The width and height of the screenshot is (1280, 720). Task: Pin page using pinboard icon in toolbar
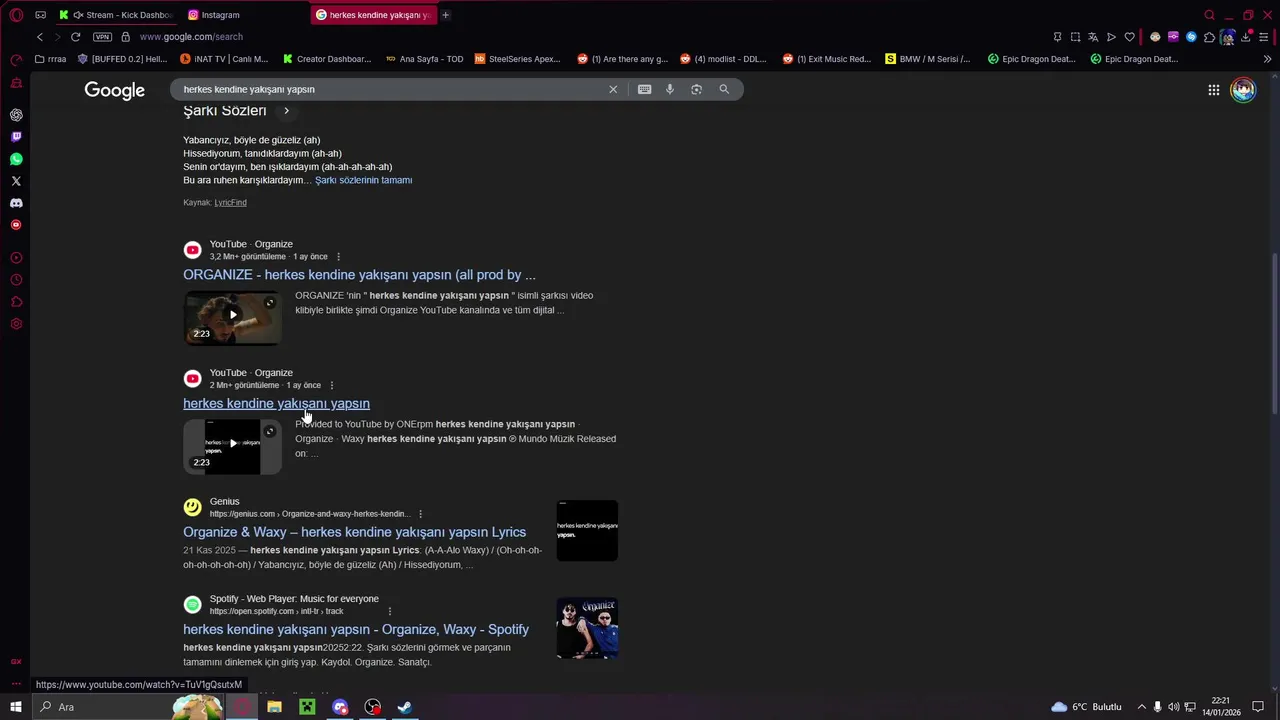[1057, 37]
